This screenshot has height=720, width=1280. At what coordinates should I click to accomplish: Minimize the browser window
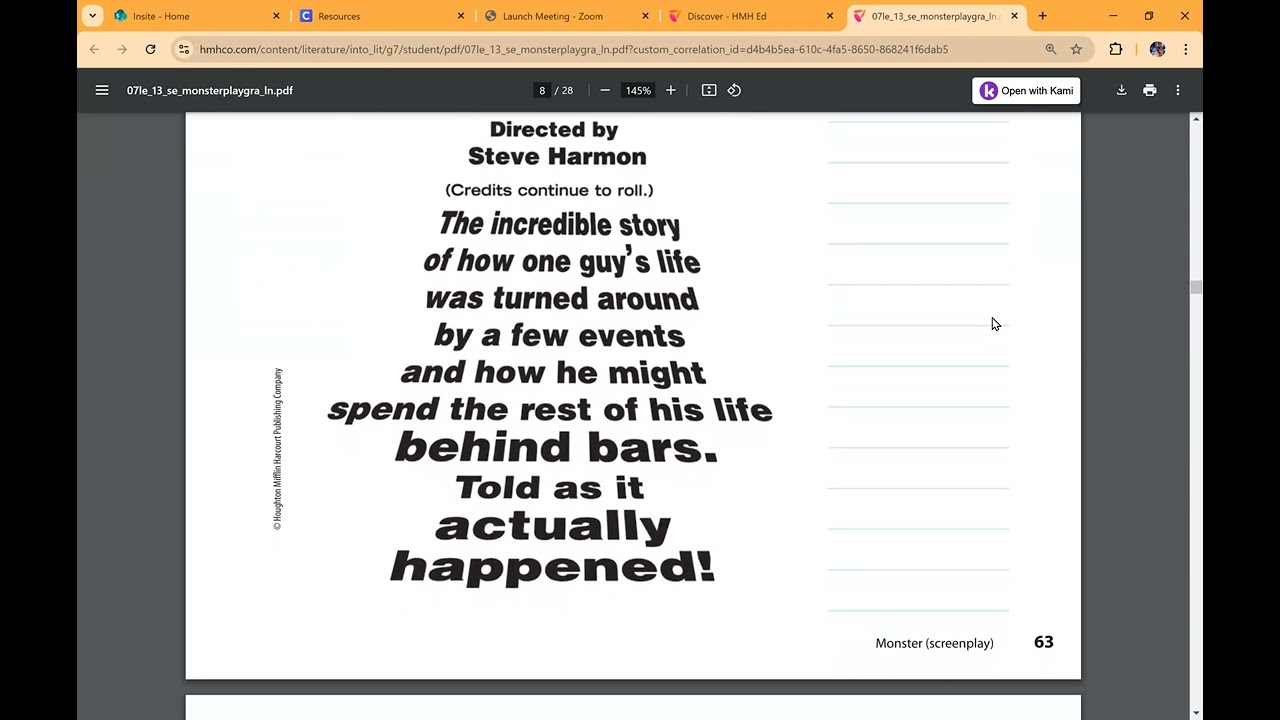1113,16
